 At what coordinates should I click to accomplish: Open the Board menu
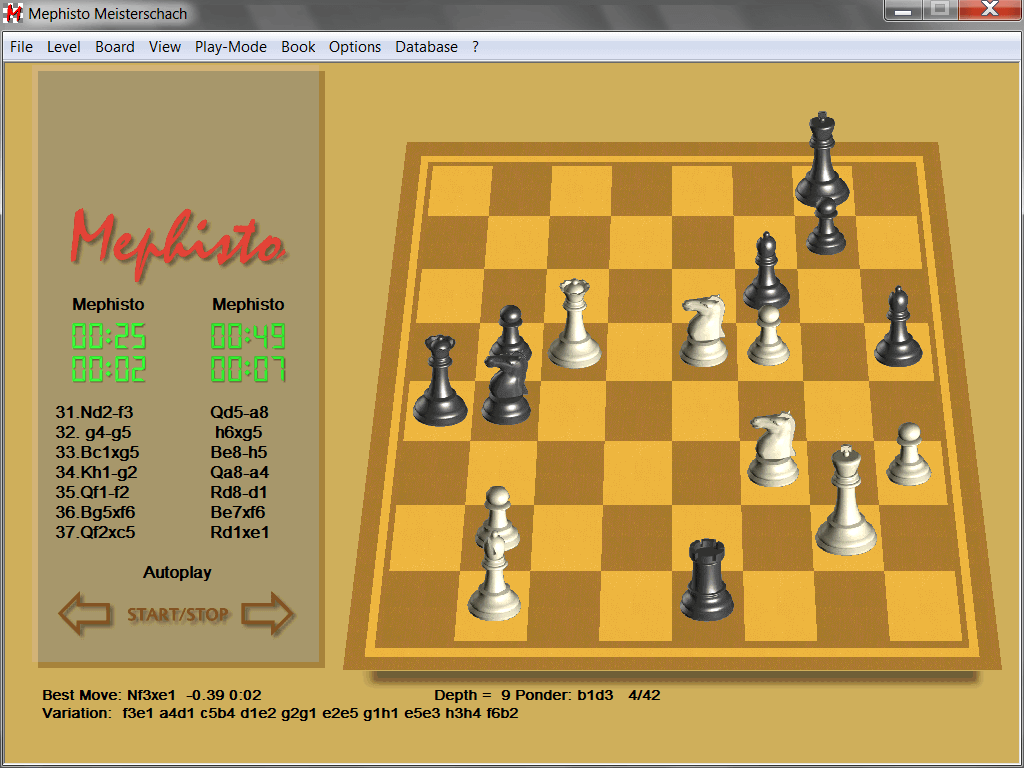pyautogui.click(x=115, y=47)
